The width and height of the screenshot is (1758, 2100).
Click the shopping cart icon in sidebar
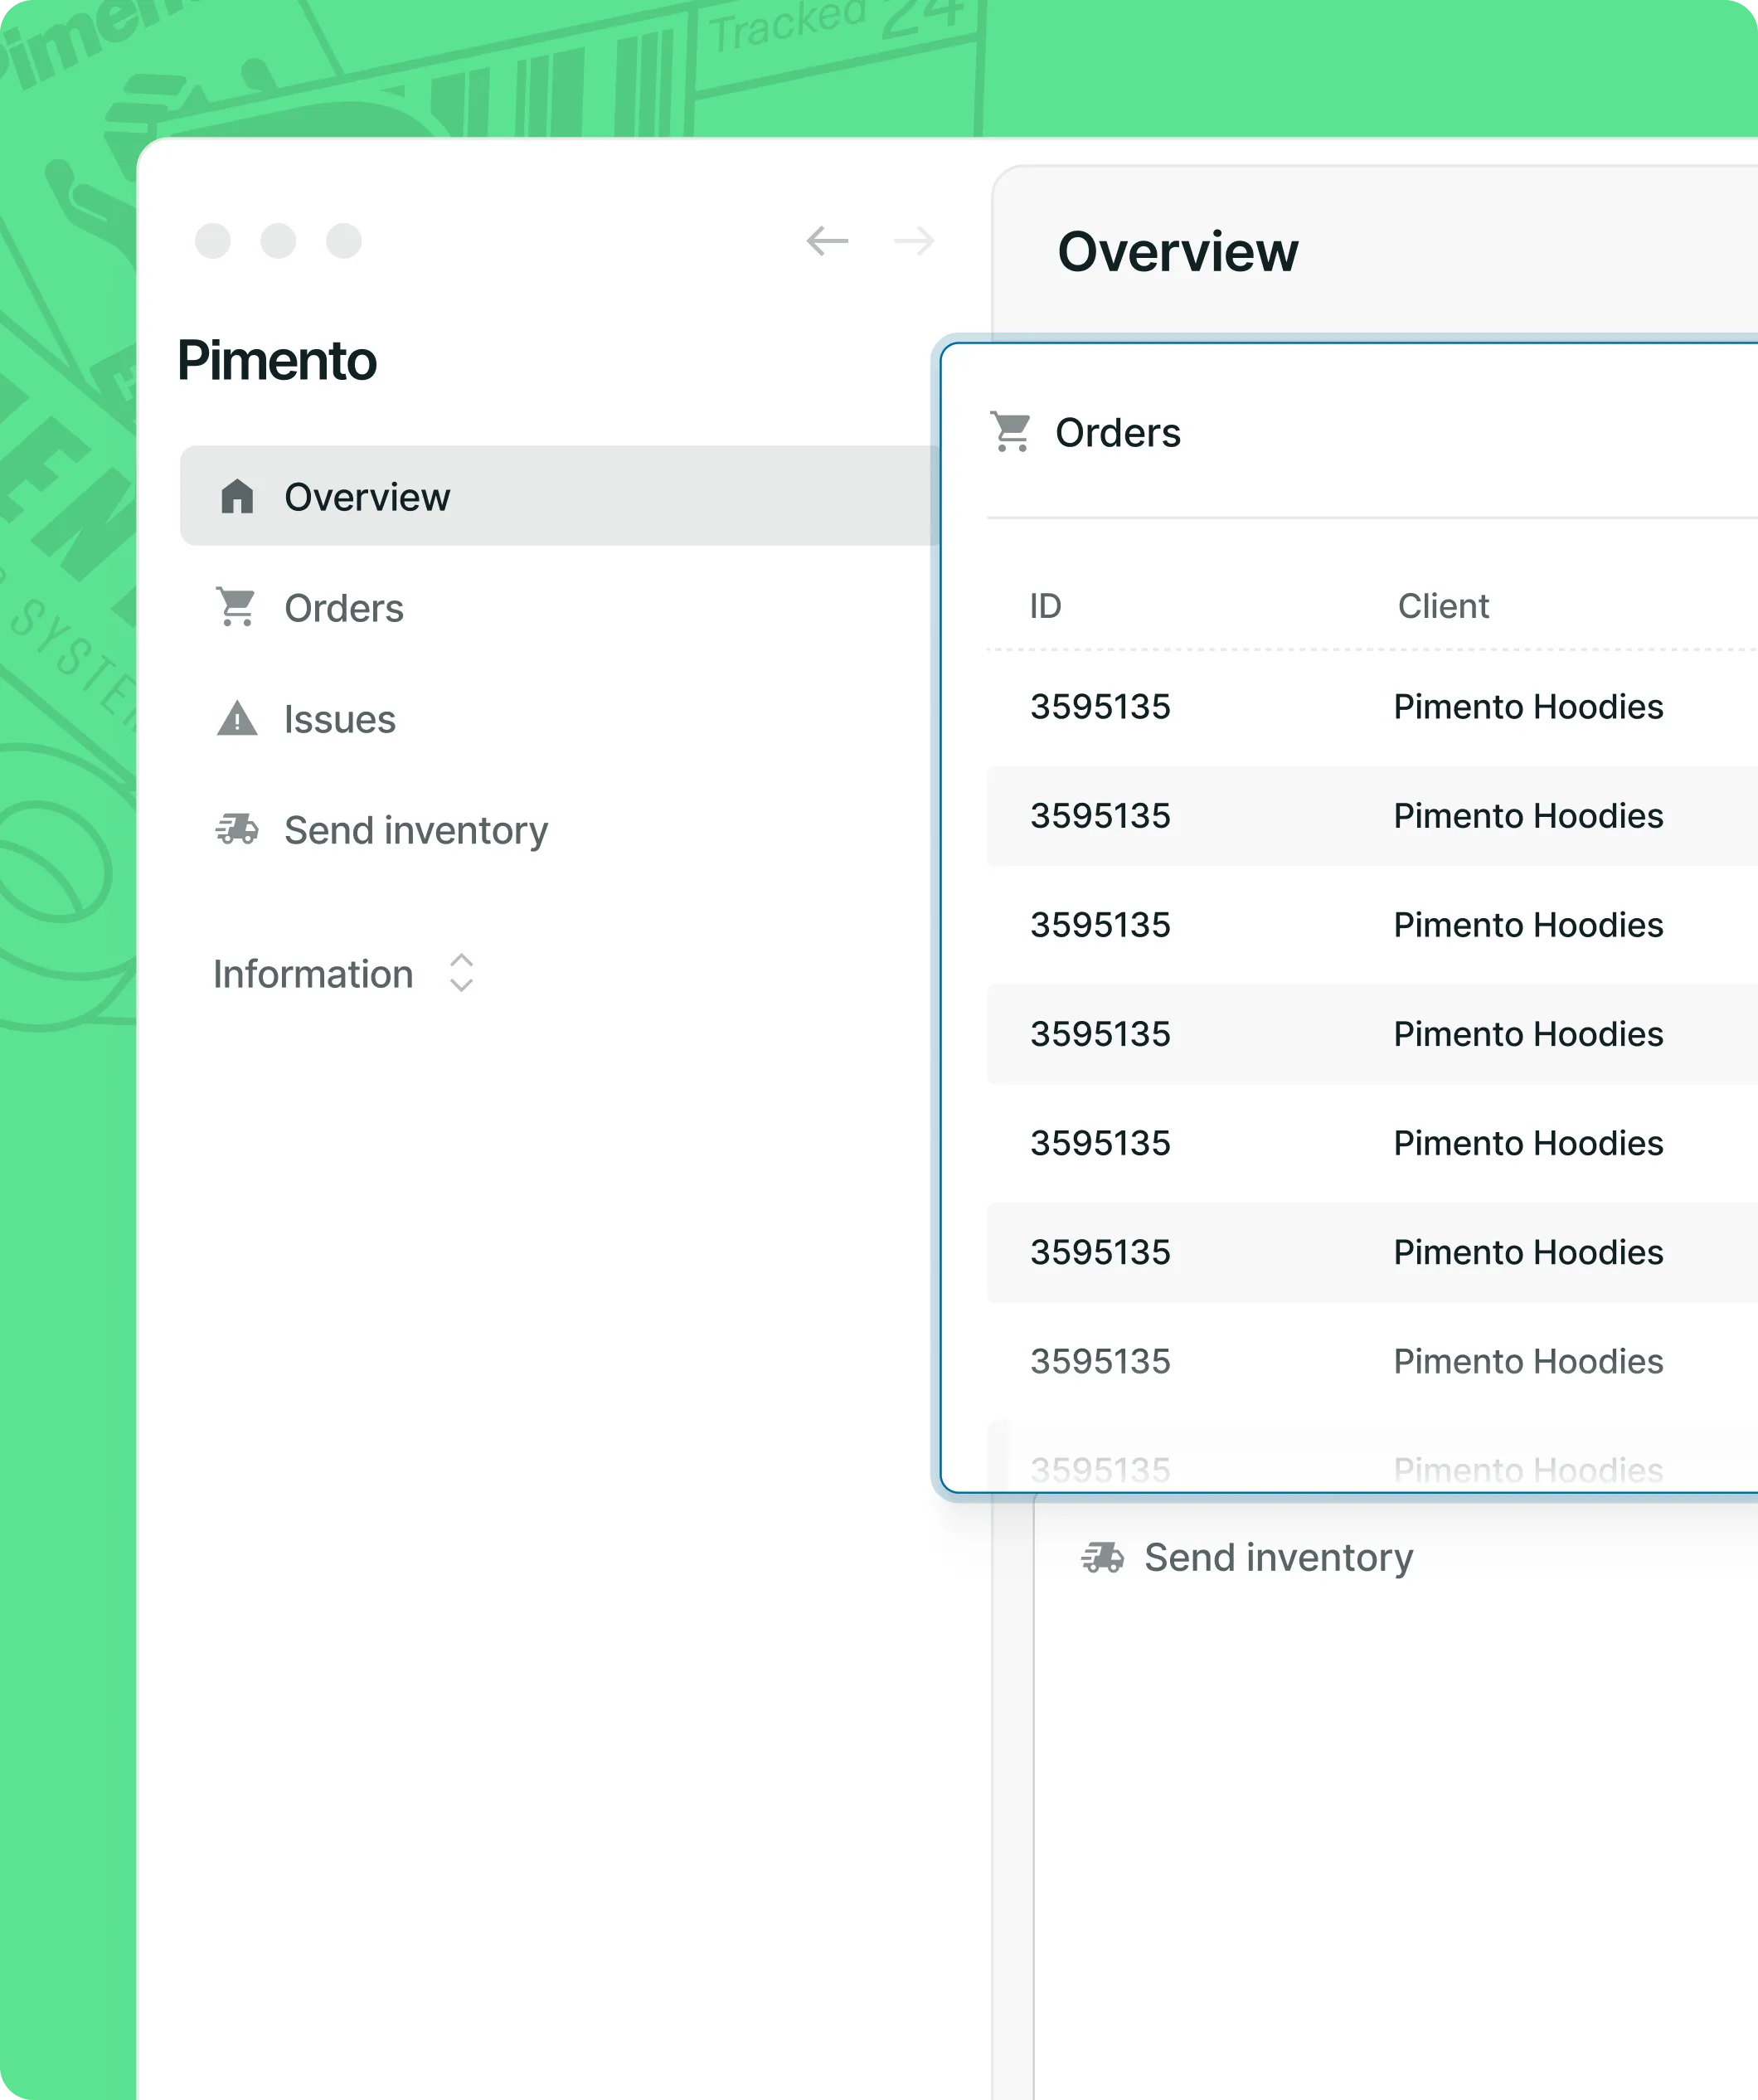237,607
